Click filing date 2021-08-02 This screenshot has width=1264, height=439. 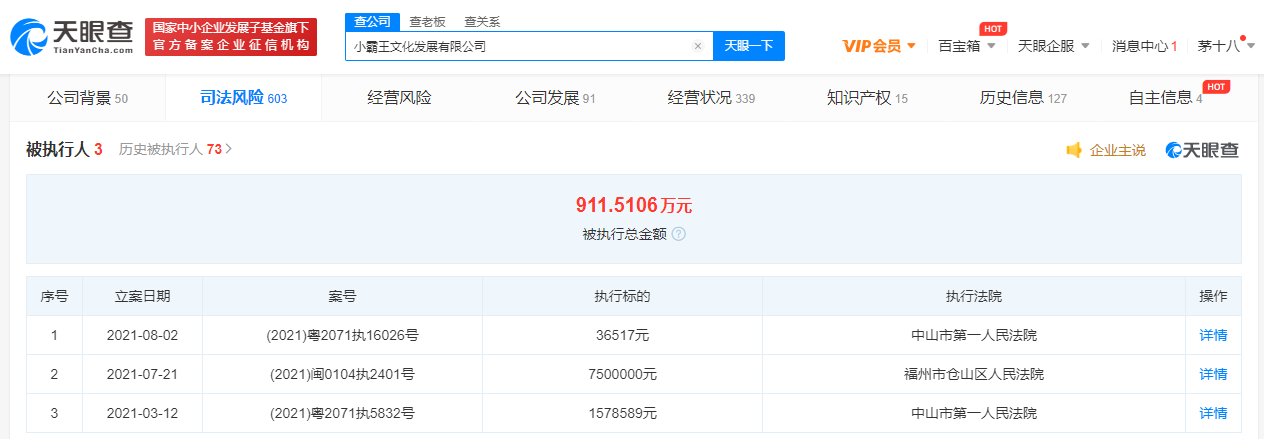(142, 335)
